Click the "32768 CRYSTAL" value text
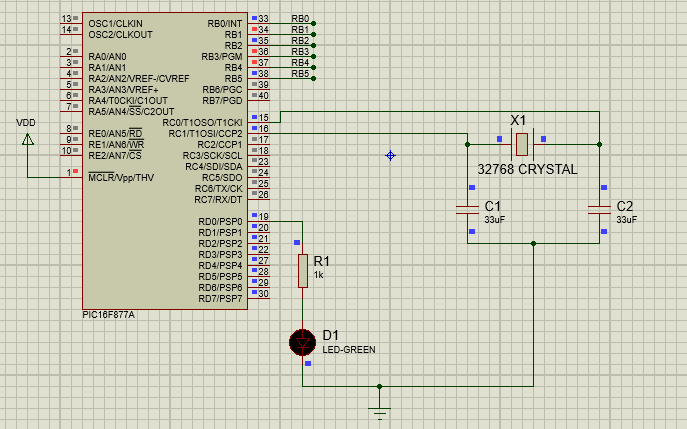 pyautogui.click(x=527, y=170)
